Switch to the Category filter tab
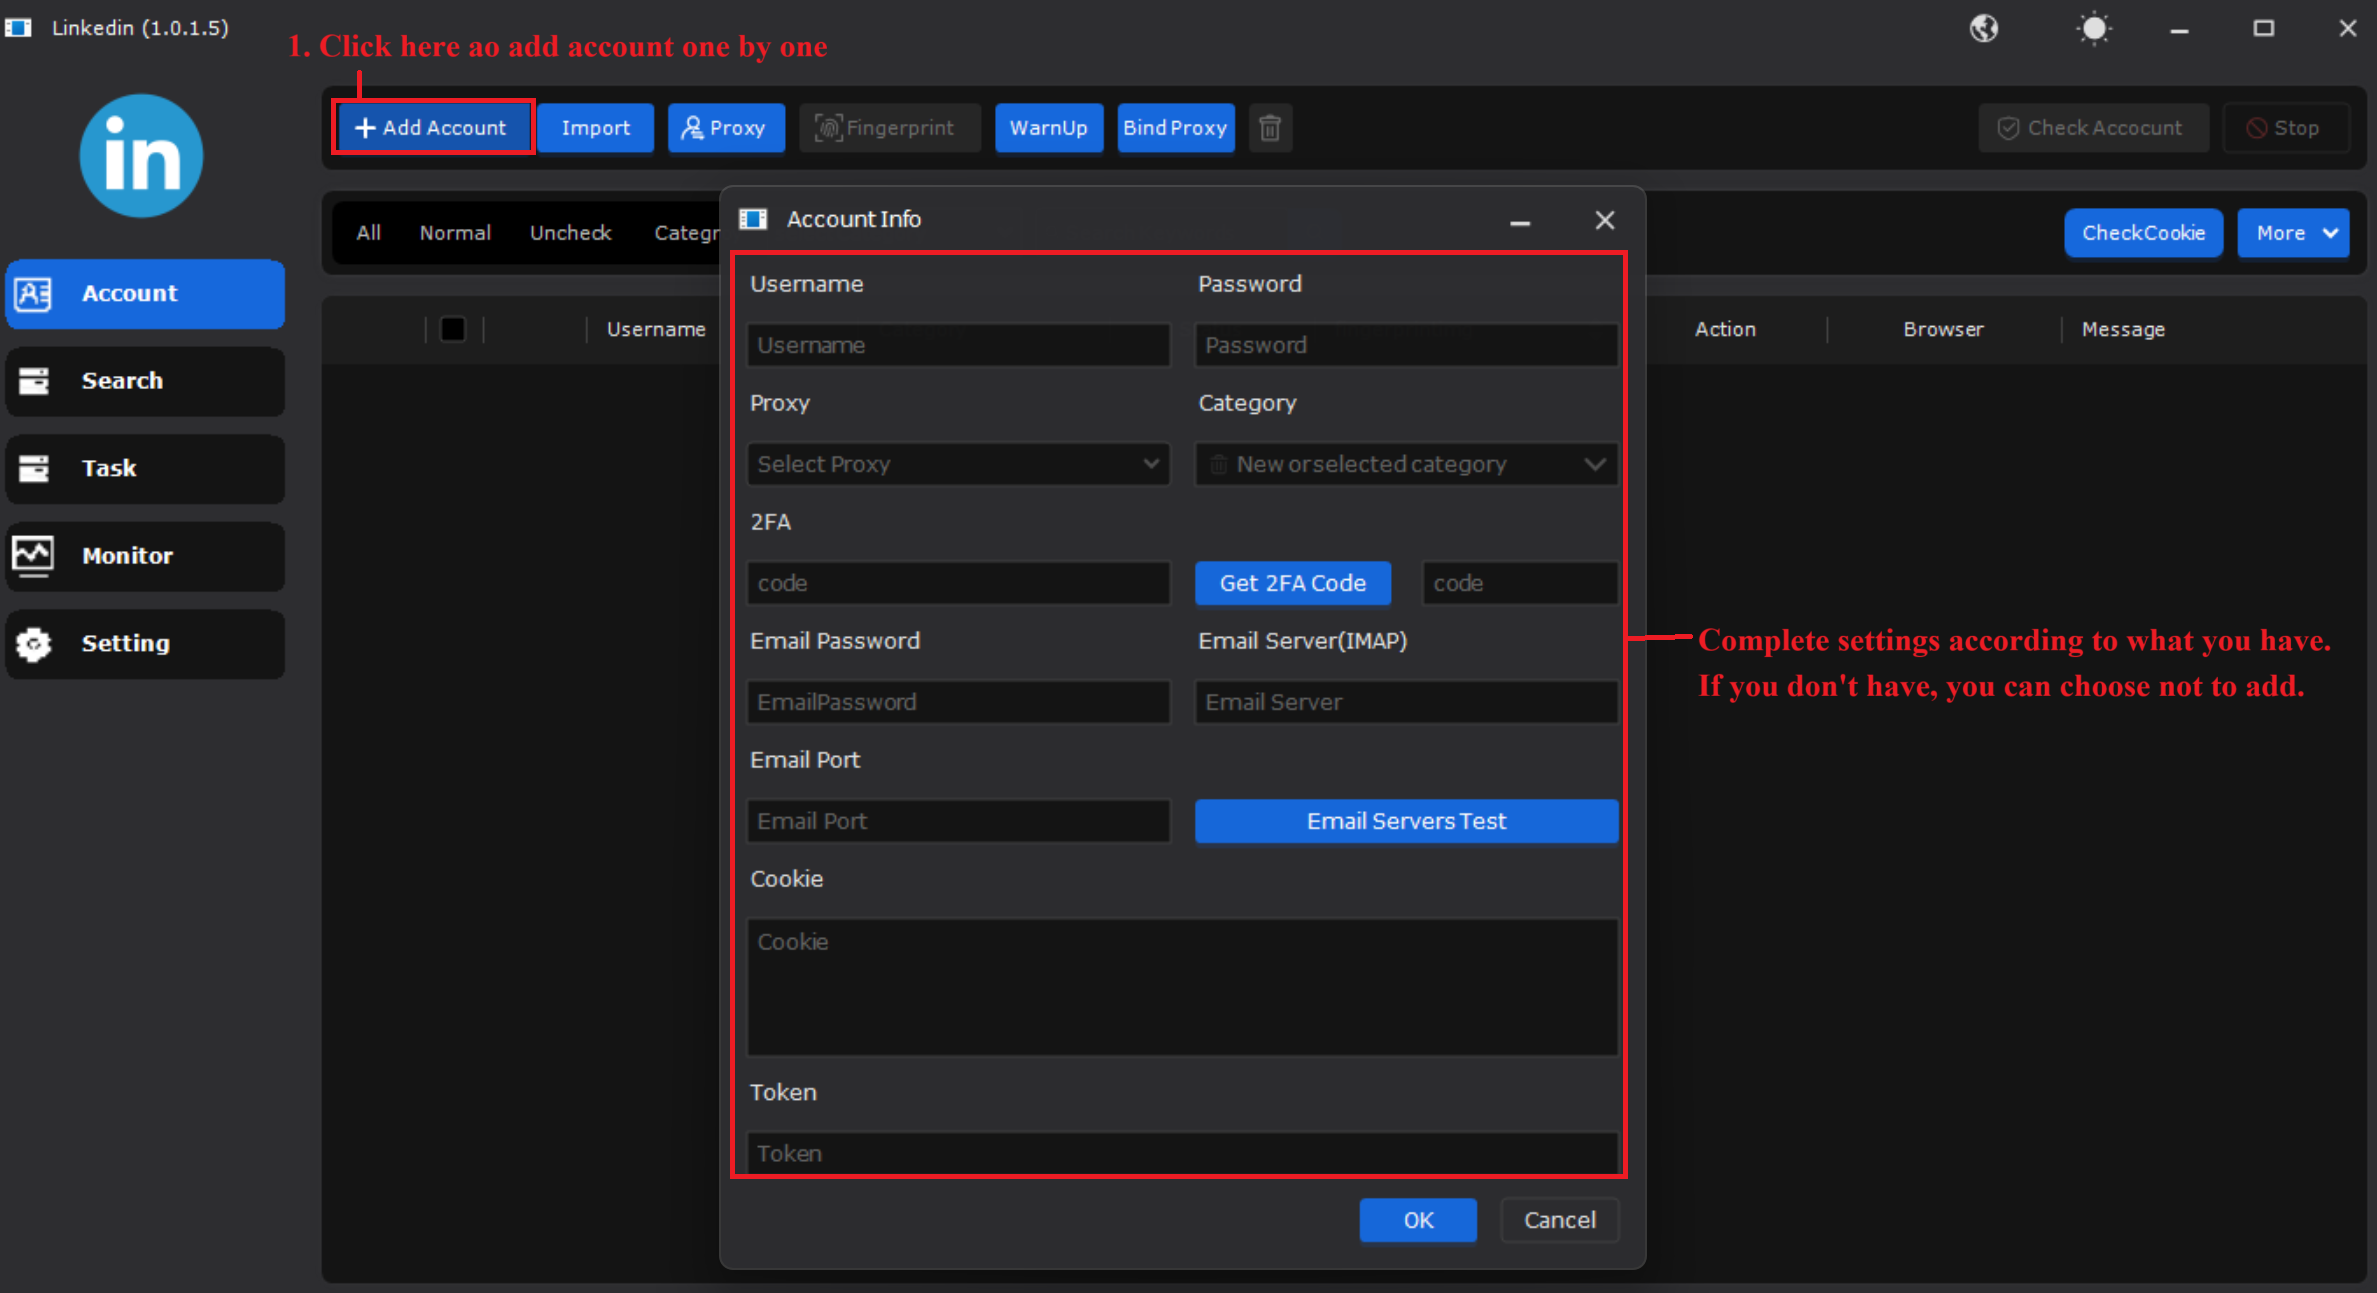 coord(686,233)
